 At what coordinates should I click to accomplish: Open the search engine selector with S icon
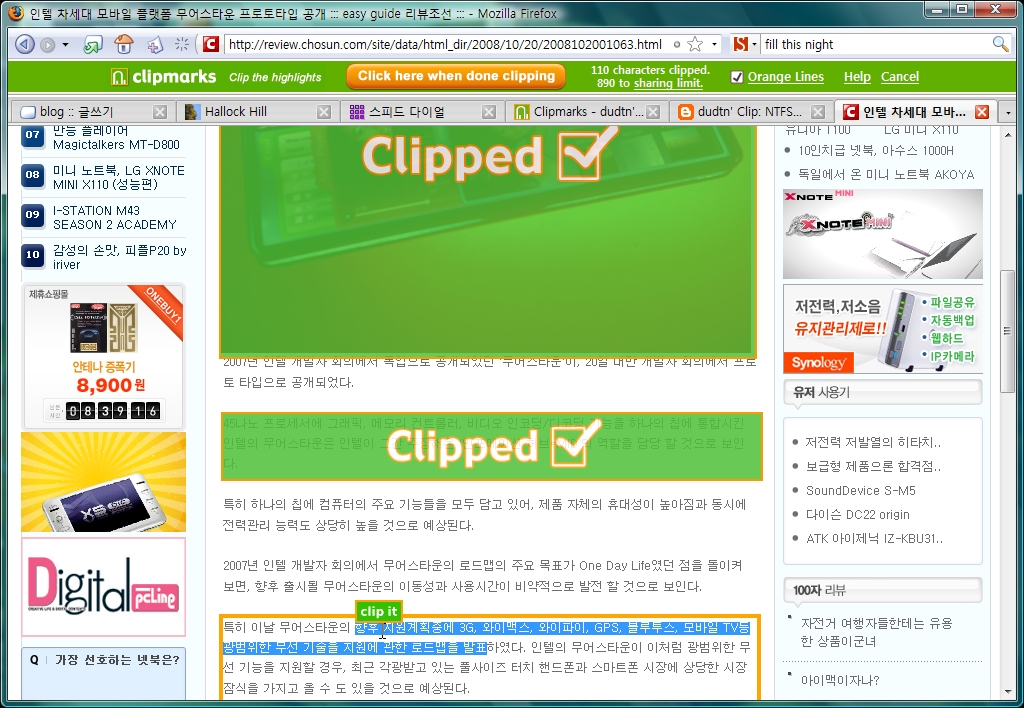coord(744,44)
